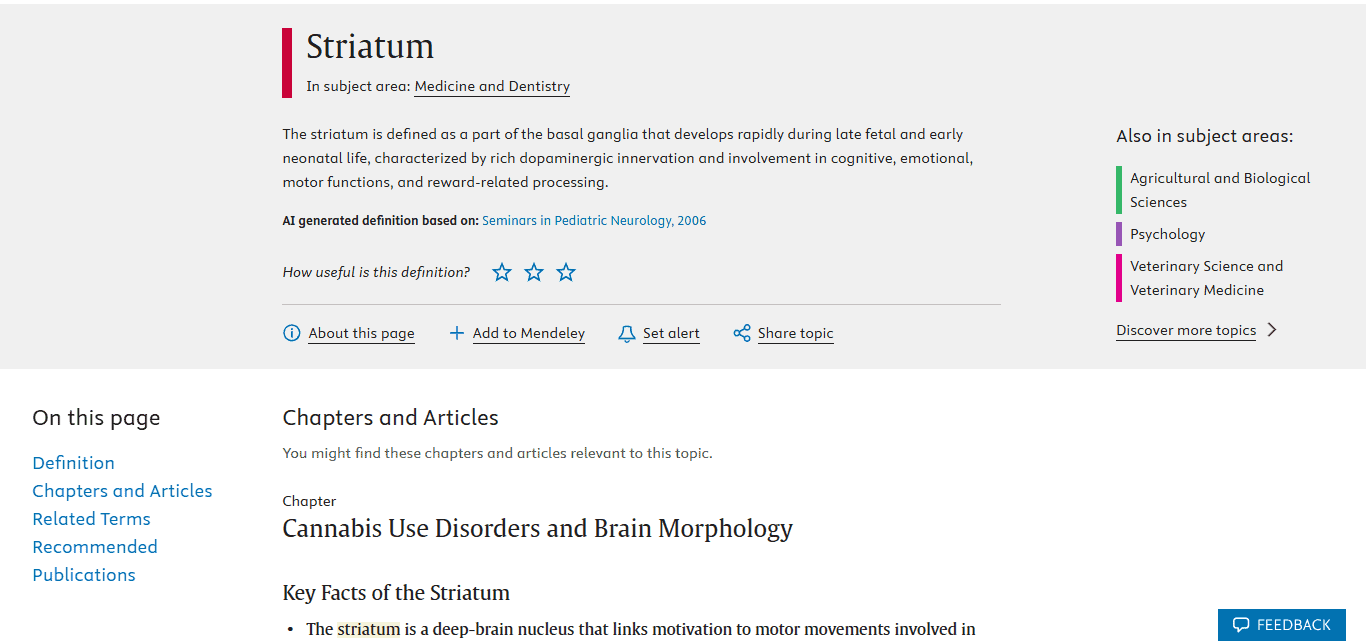Jump to Chapters and Articles section
The height and width of the screenshot is (641, 1366).
click(x=122, y=491)
